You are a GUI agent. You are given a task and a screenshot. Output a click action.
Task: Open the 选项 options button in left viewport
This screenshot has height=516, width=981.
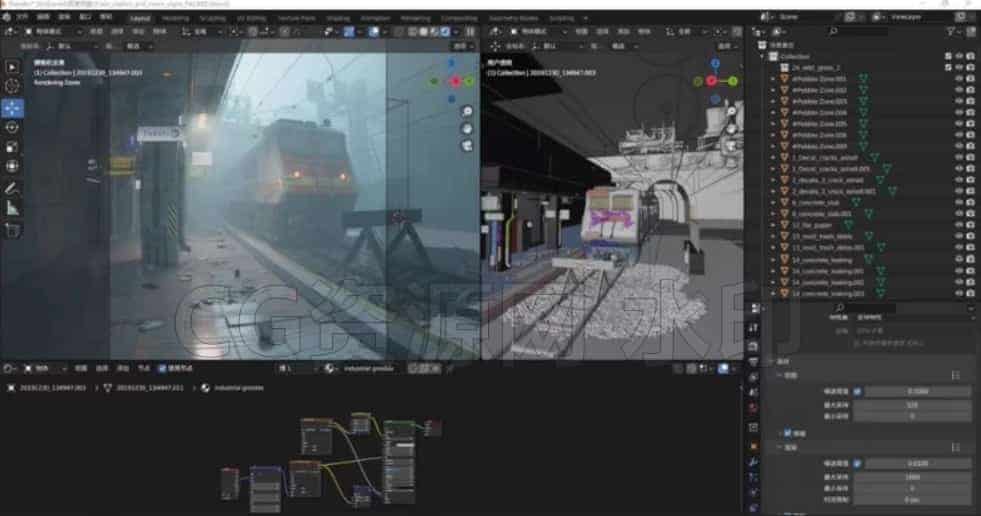462,46
